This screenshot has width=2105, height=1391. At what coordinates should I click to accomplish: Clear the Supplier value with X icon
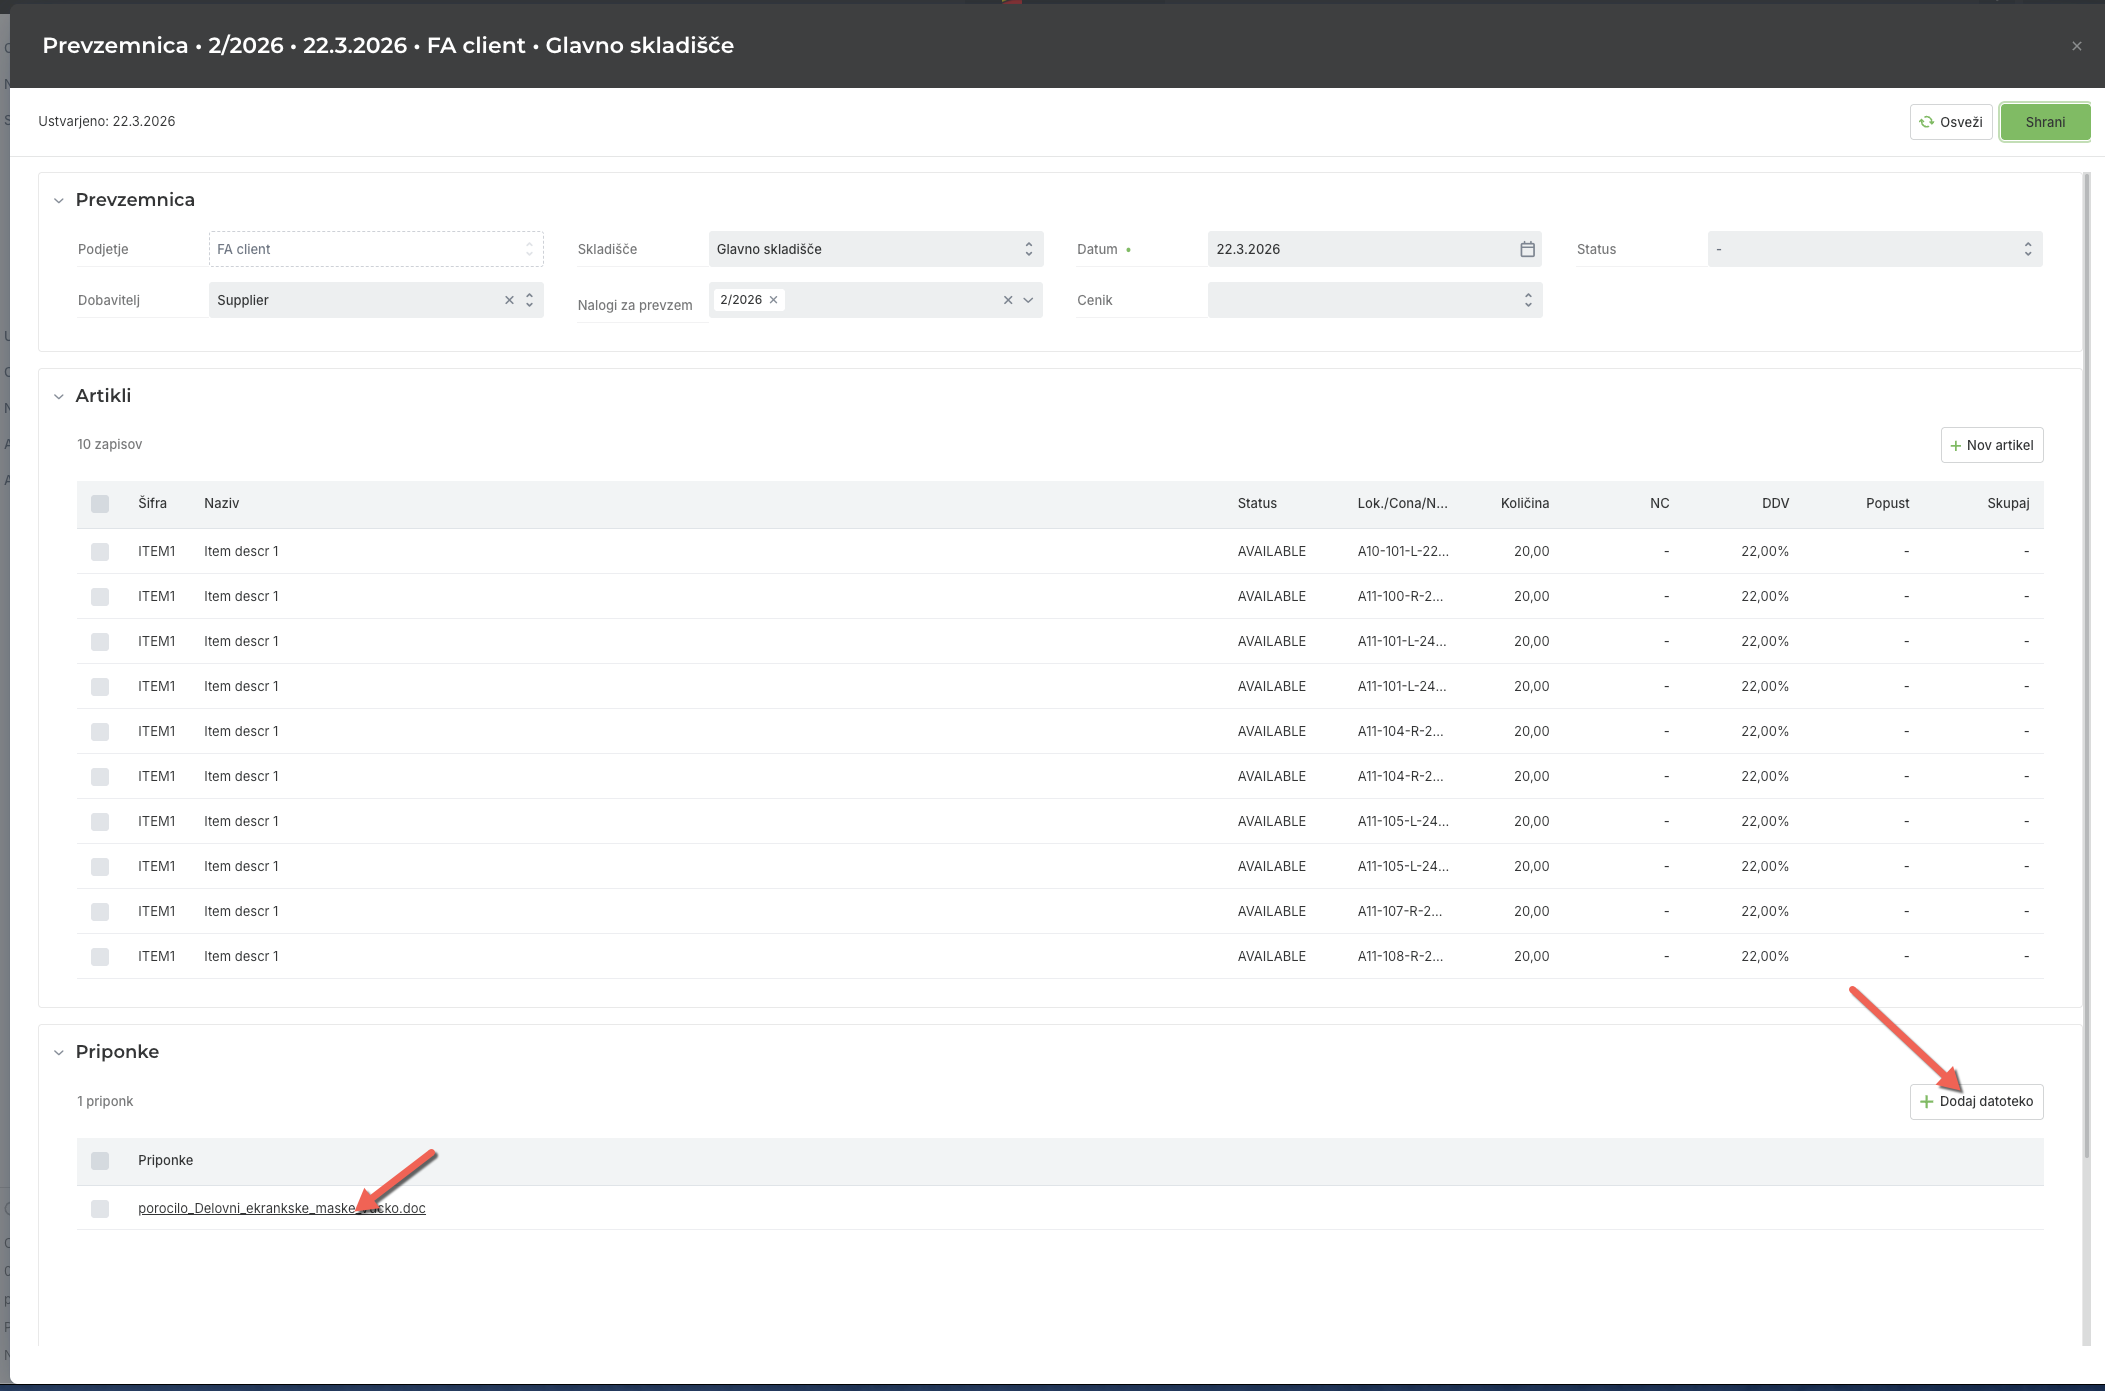(509, 300)
